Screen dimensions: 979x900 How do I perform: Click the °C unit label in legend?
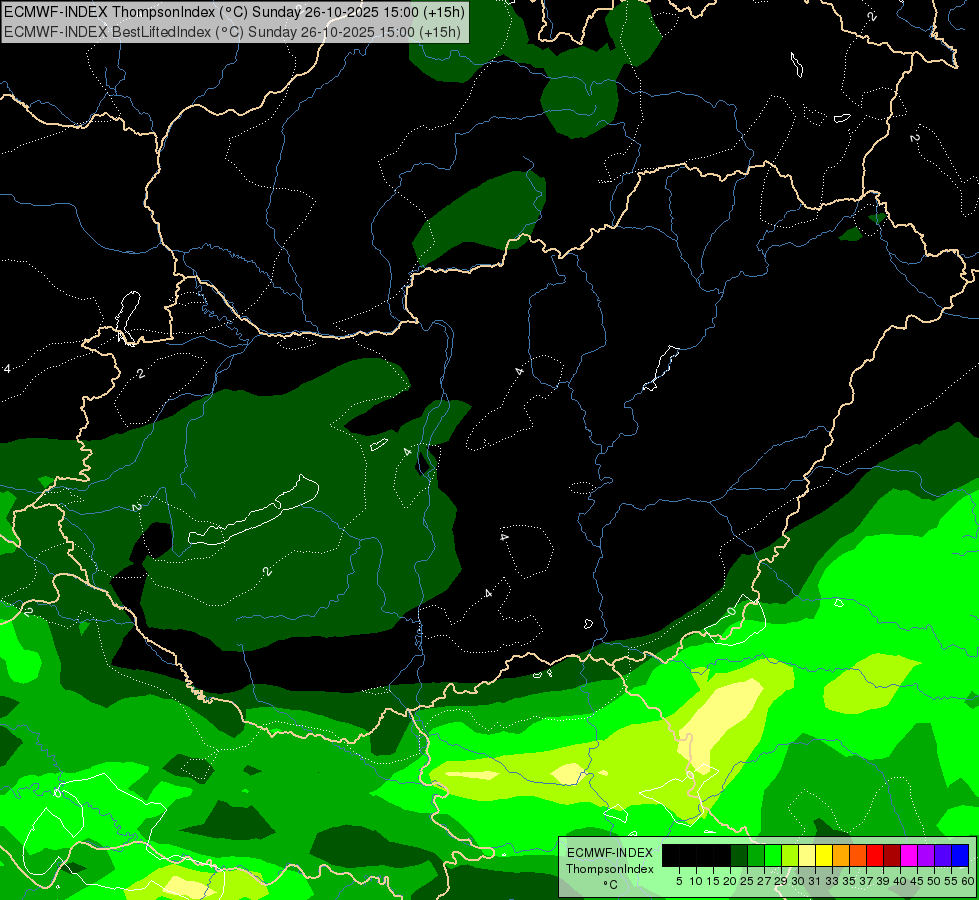click(611, 885)
